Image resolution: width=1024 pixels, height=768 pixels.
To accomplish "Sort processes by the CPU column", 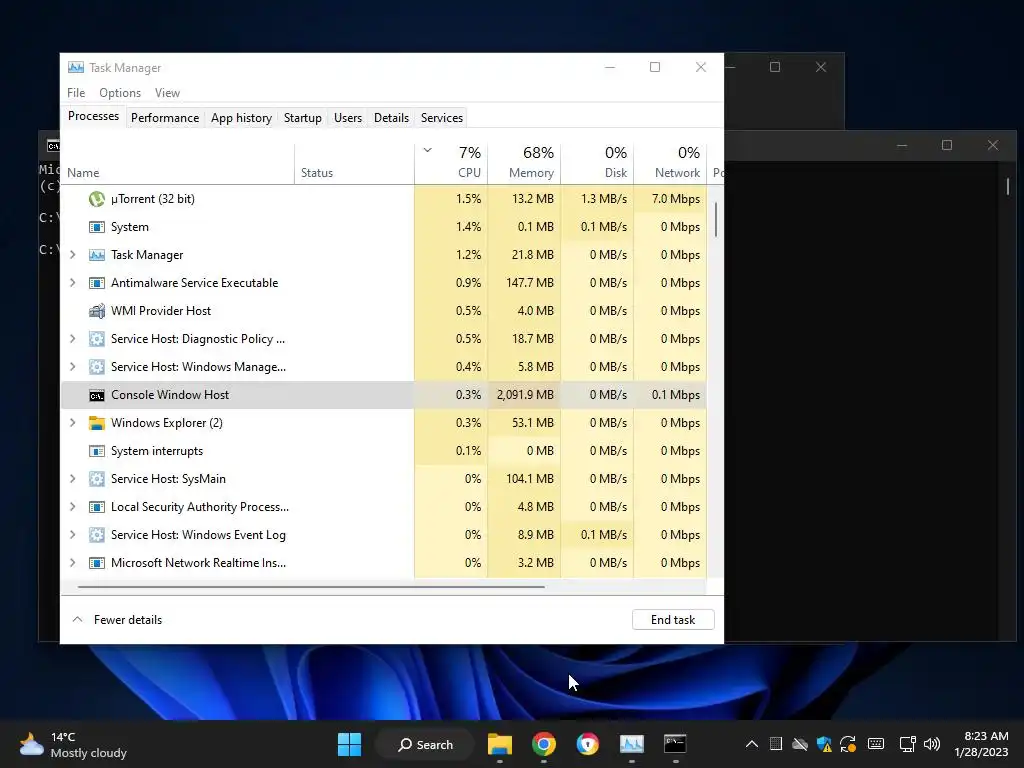I will click(451, 163).
